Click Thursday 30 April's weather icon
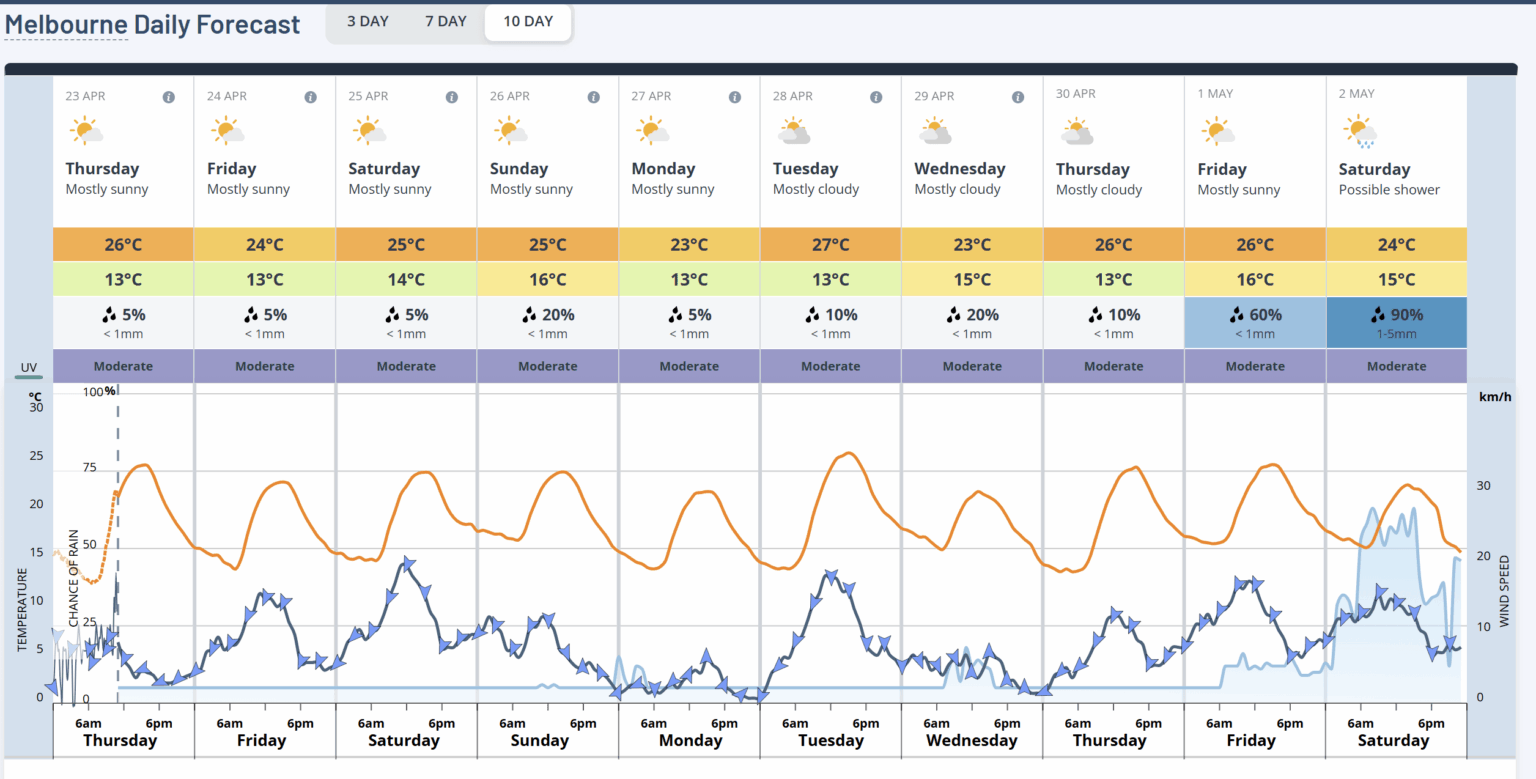 pos(1076,130)
